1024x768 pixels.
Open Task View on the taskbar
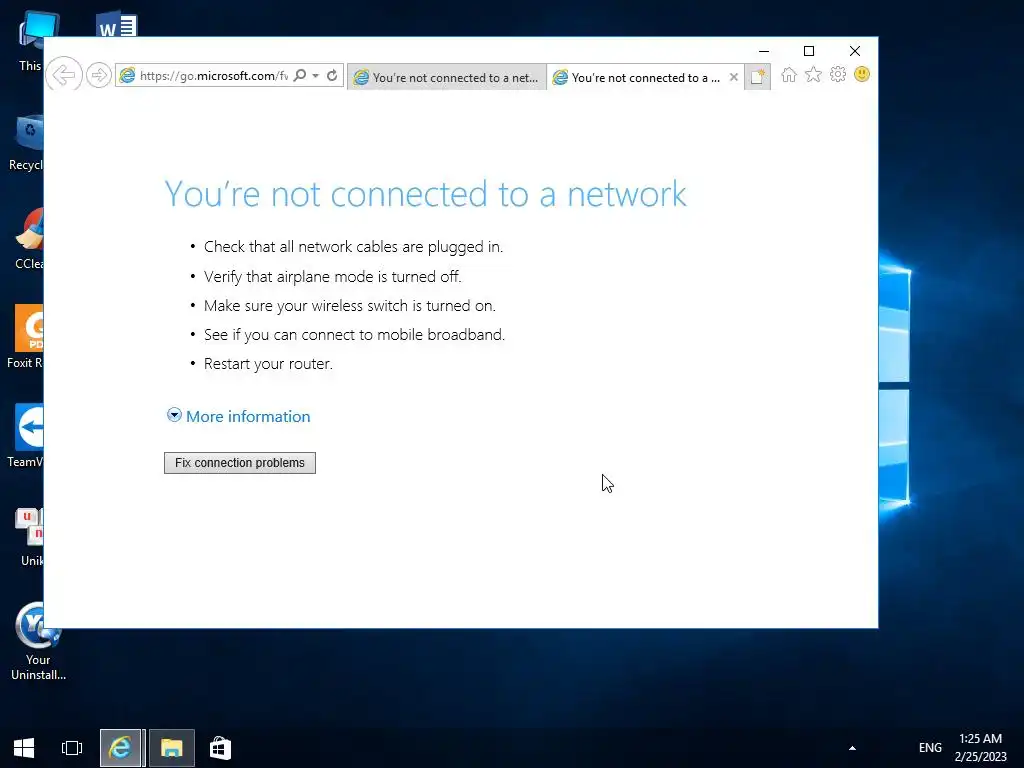(x=72, y=748)
